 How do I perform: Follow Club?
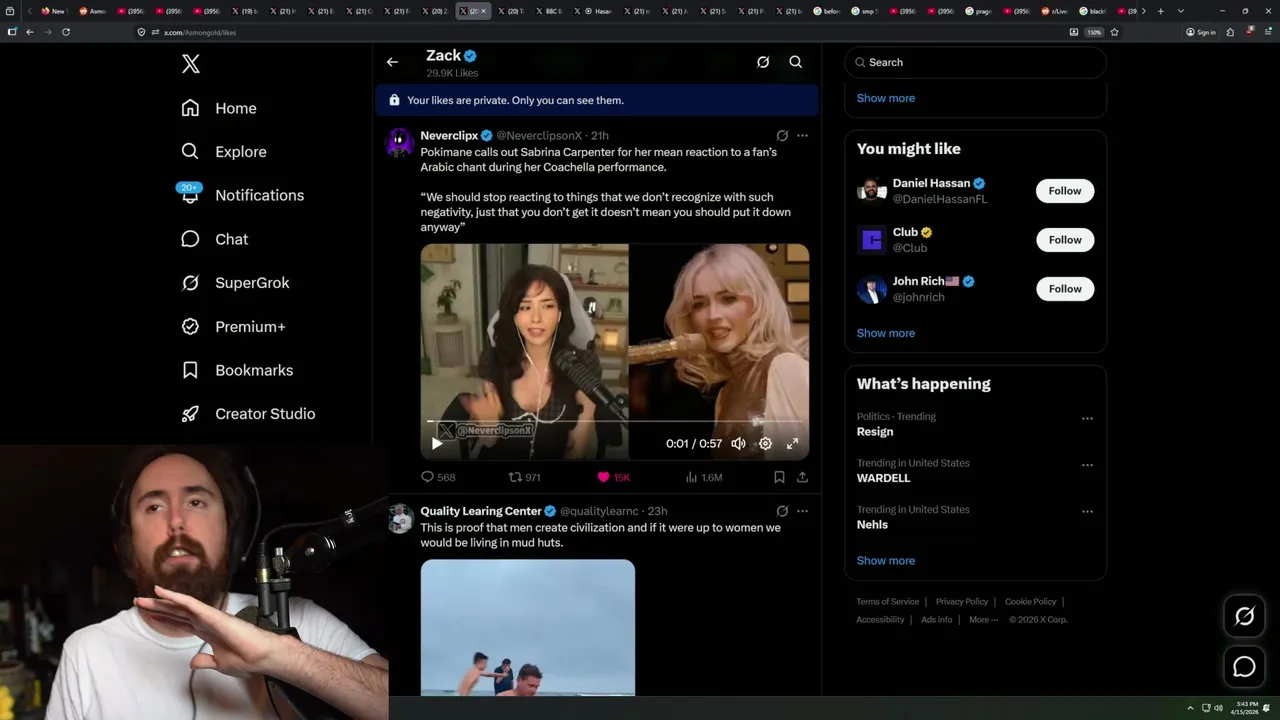[x=1065, y=240]
